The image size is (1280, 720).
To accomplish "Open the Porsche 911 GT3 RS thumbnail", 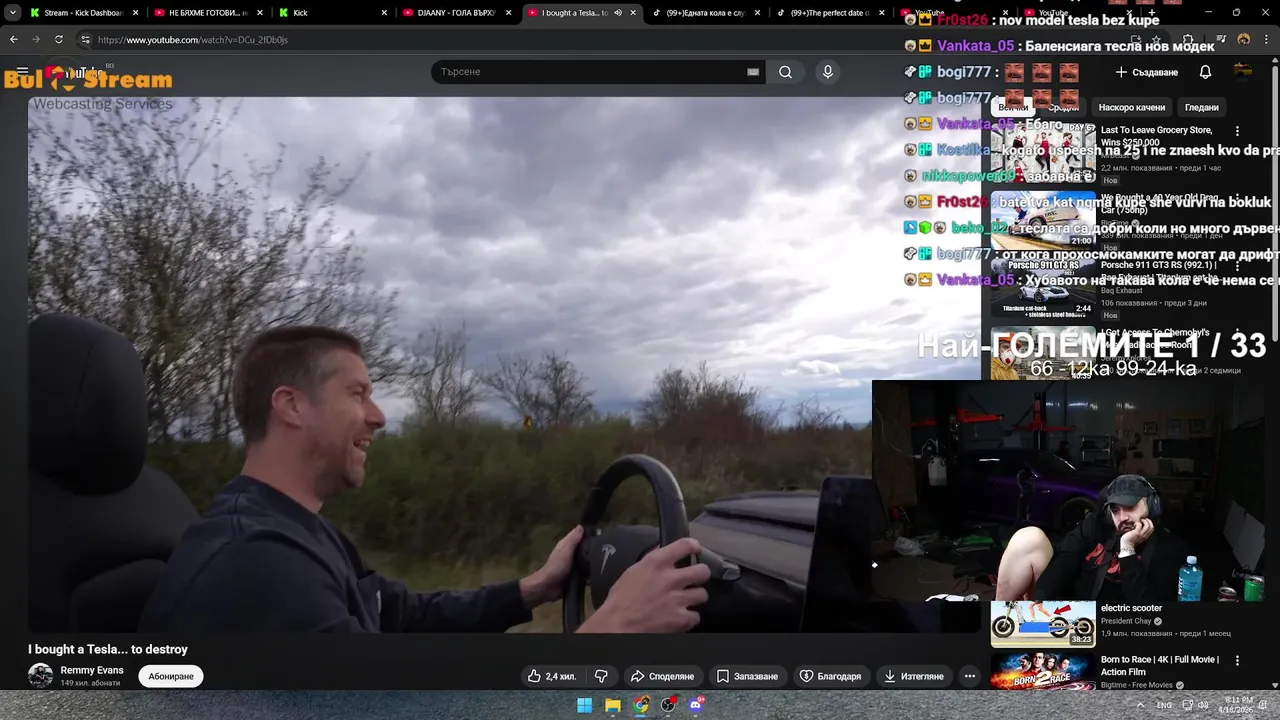I will pyautogui.click(x=1043, y=287).
